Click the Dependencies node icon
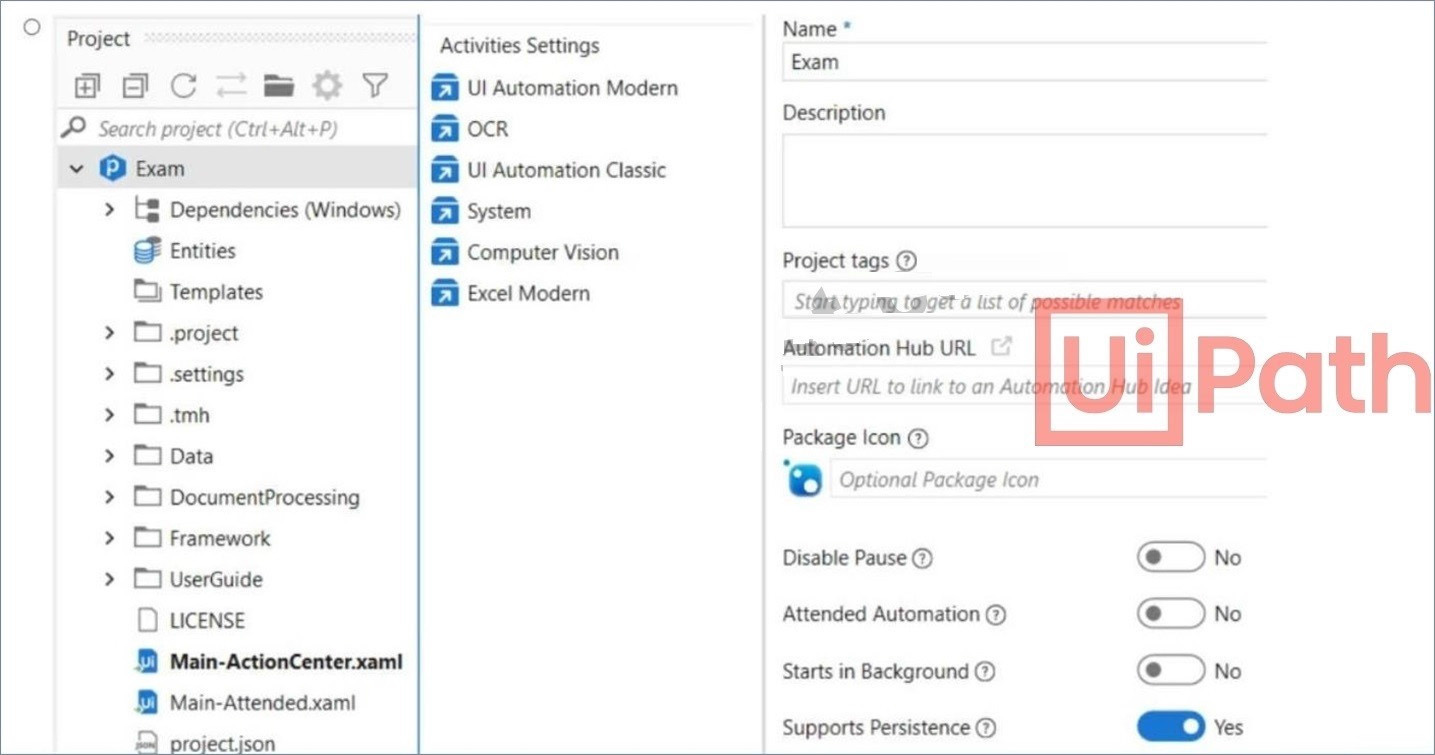Viewport: 1435px width, 755px height. (147, 210)
